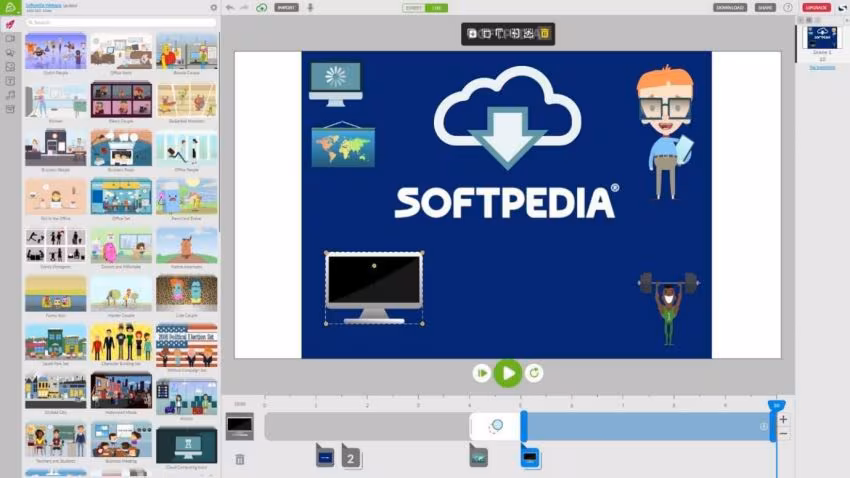The height and width of the screenshot is (478, 850).
Task: Open the video camera sidebar panel
Action: coord(10,38)
